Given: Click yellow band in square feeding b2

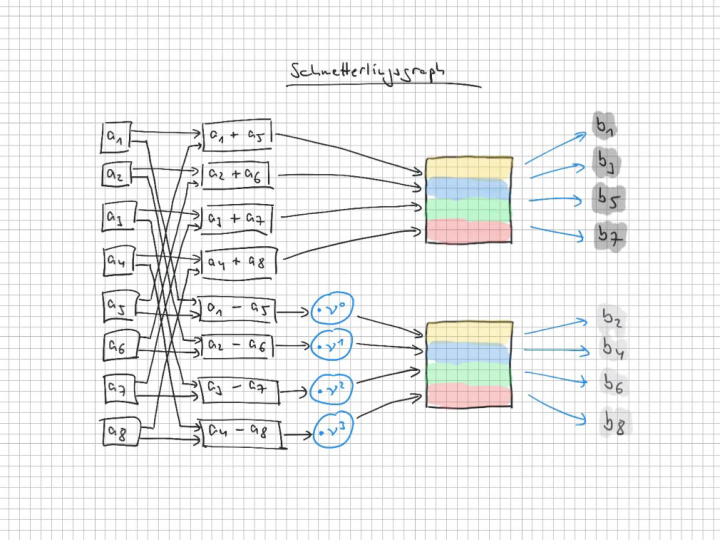Looking at the screenshot, I should [x=469, y=333].
